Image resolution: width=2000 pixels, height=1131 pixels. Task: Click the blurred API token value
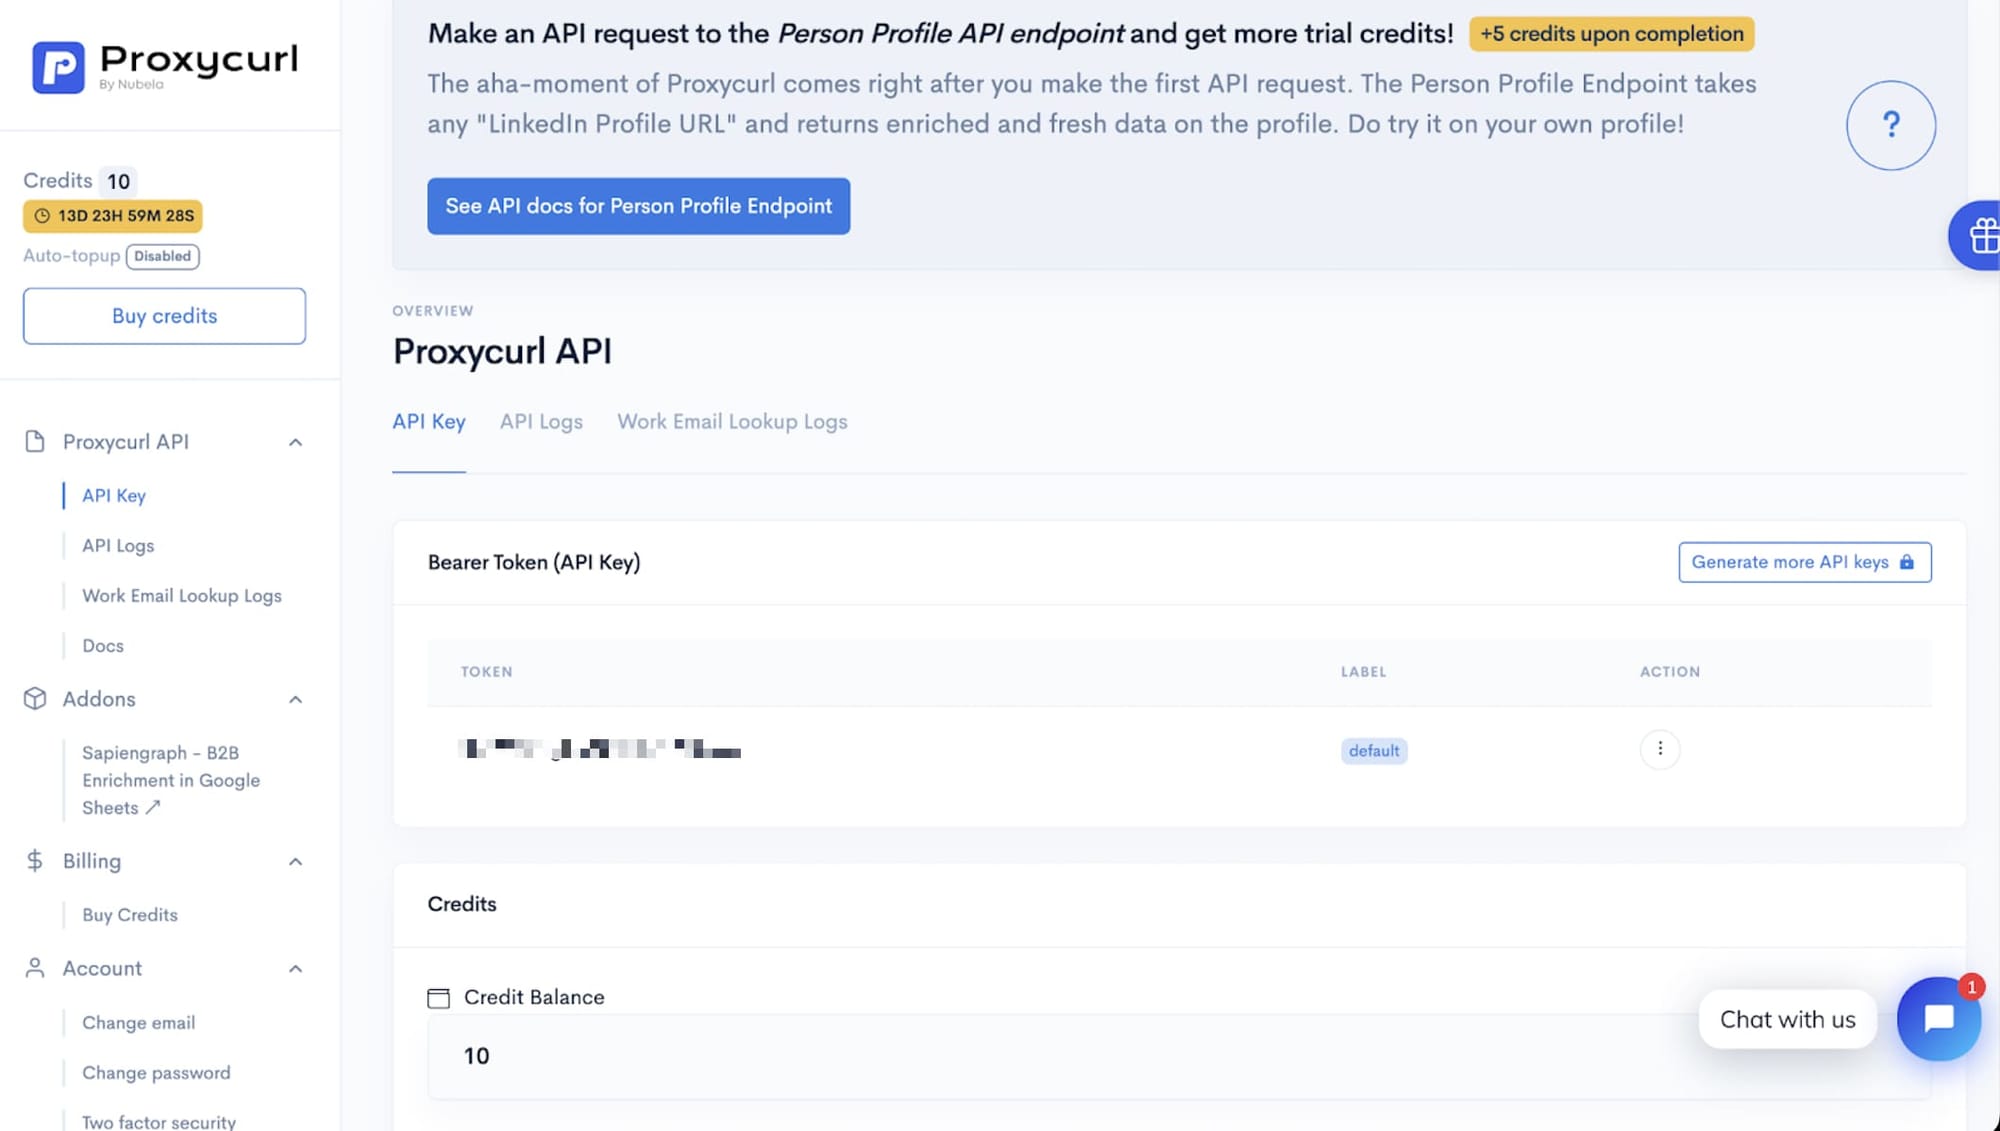(599, 748)
